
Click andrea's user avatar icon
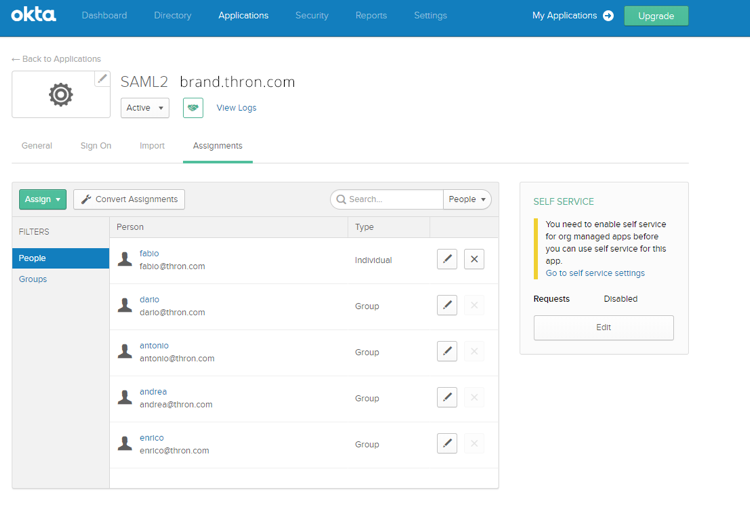(x=125, y=397)
